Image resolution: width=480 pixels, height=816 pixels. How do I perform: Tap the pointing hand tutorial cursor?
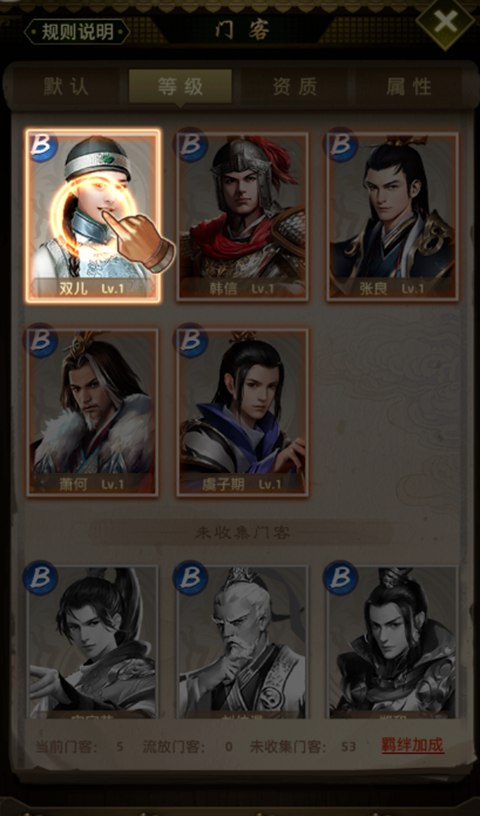pos(138,241)
